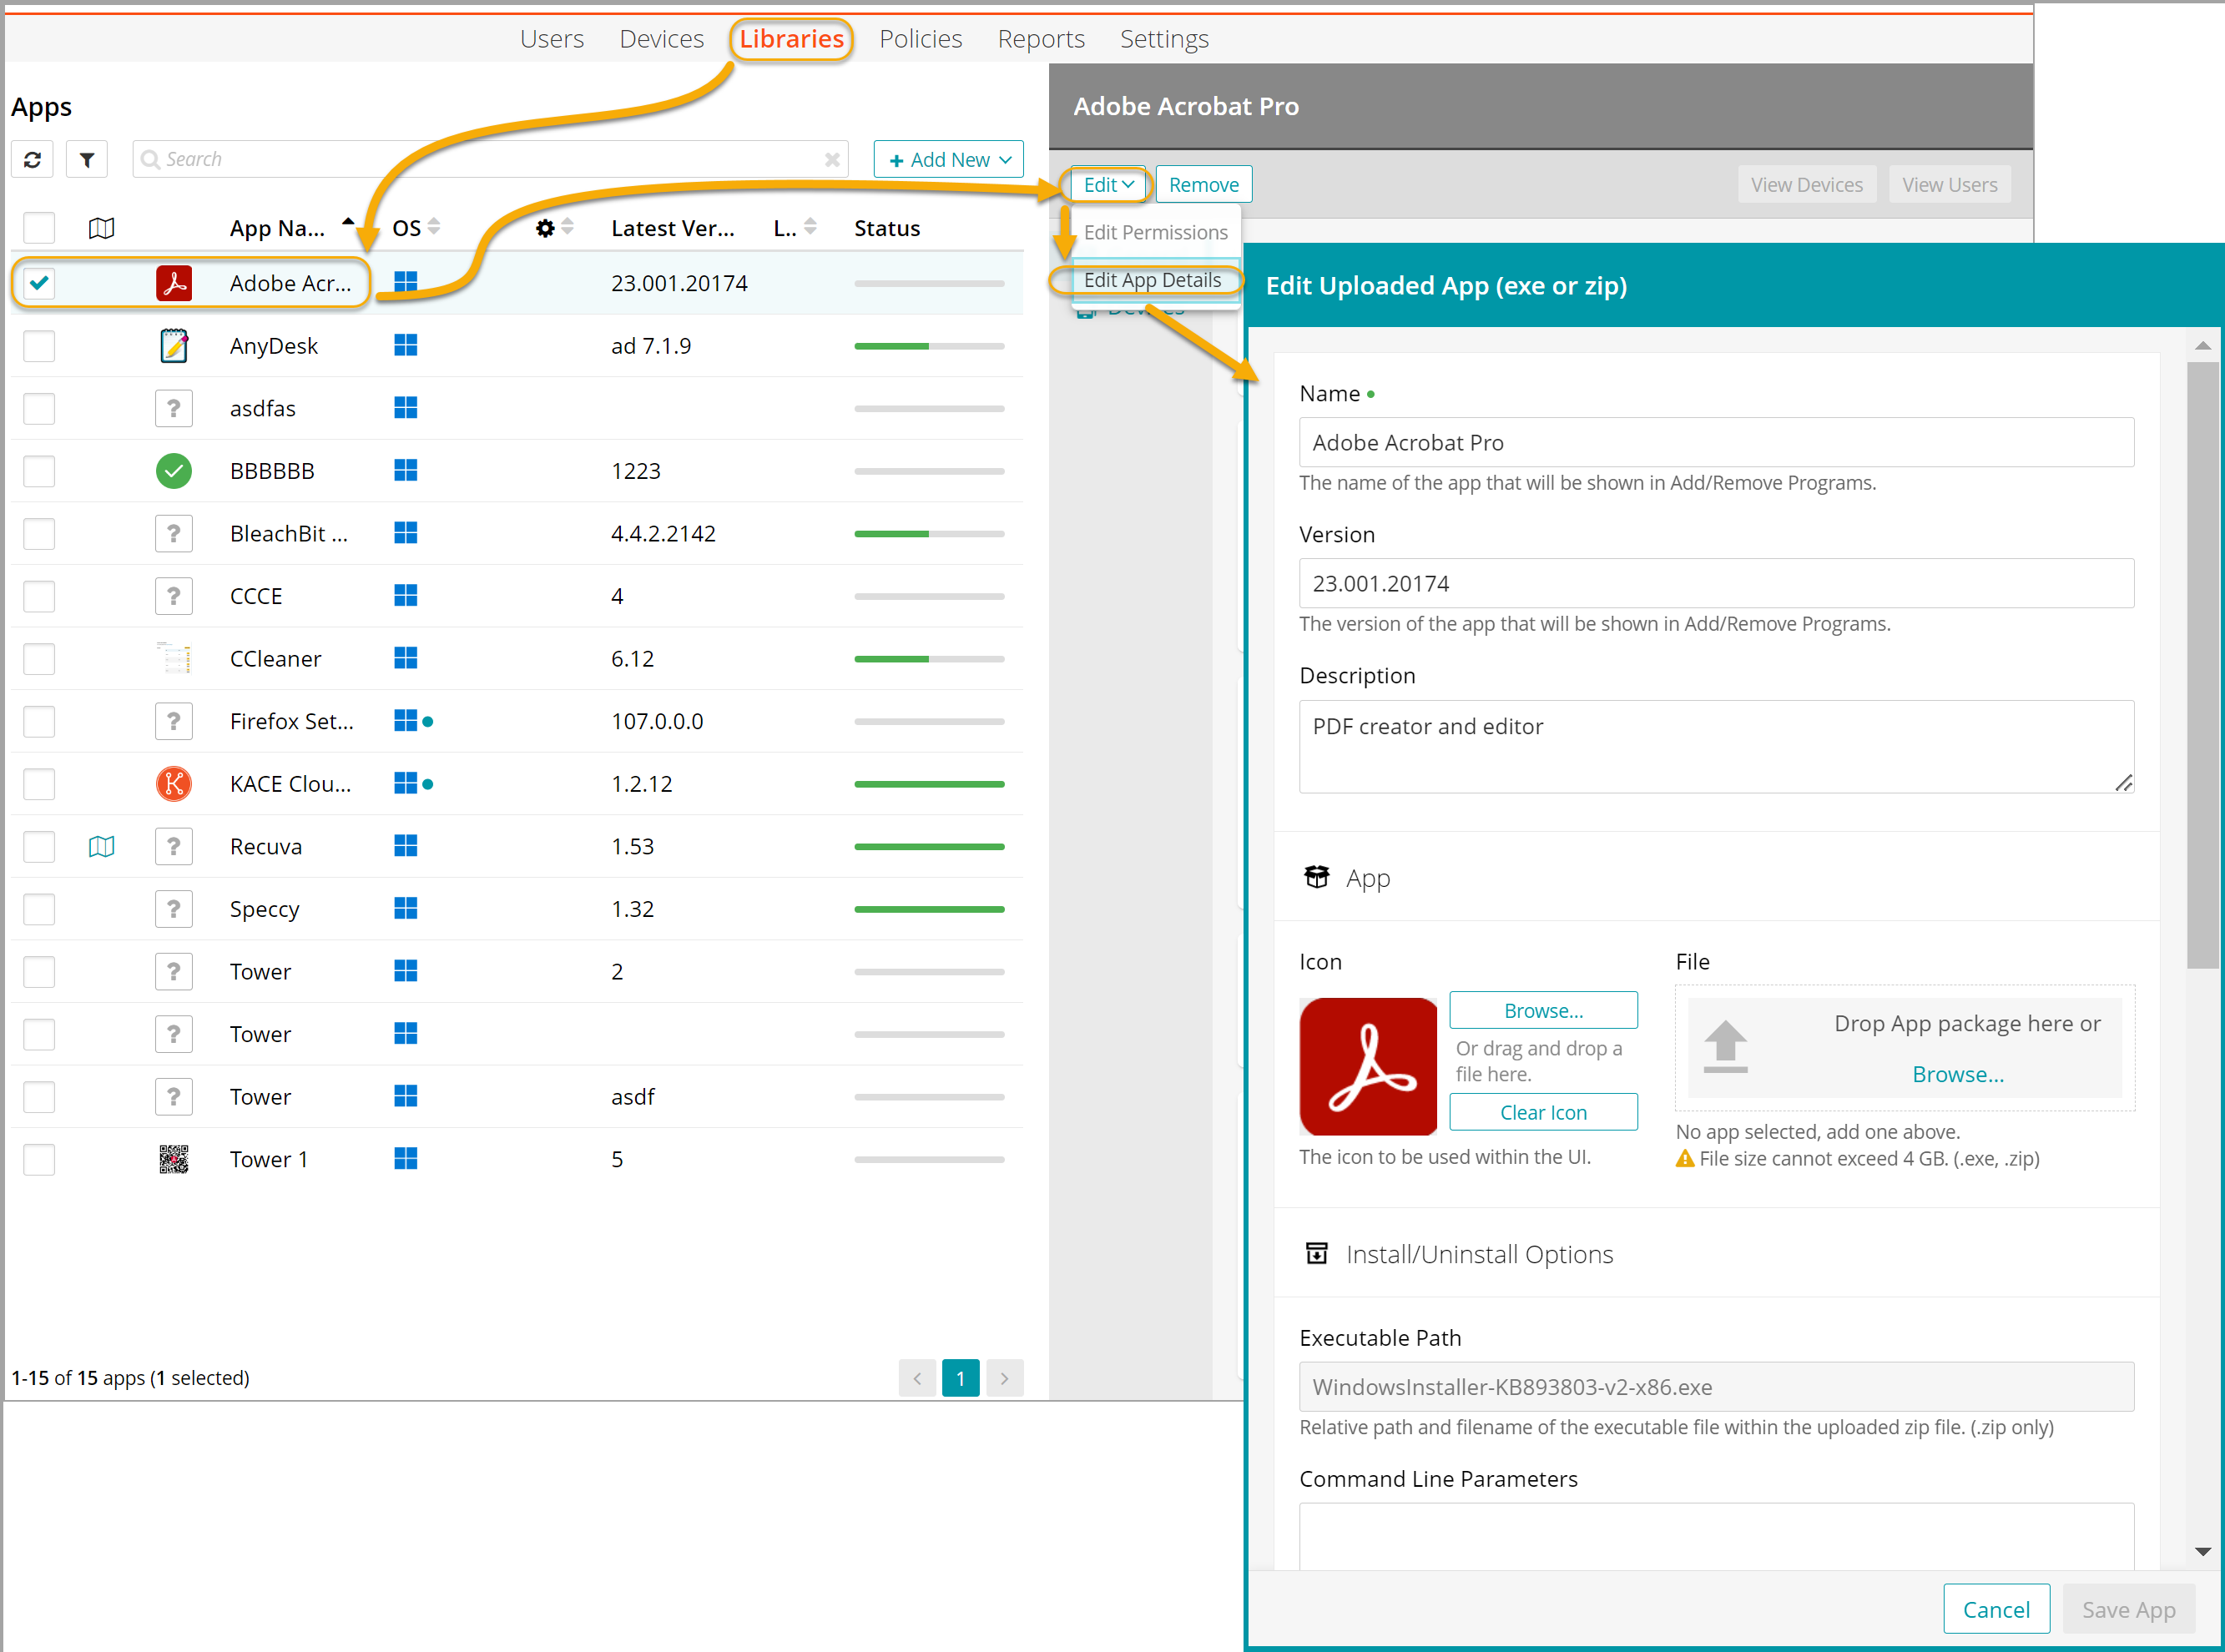The height and width of the screenshot is (1652, 2225).
Task: Switch to the Policies tab
Action: [x=920, y=39]
